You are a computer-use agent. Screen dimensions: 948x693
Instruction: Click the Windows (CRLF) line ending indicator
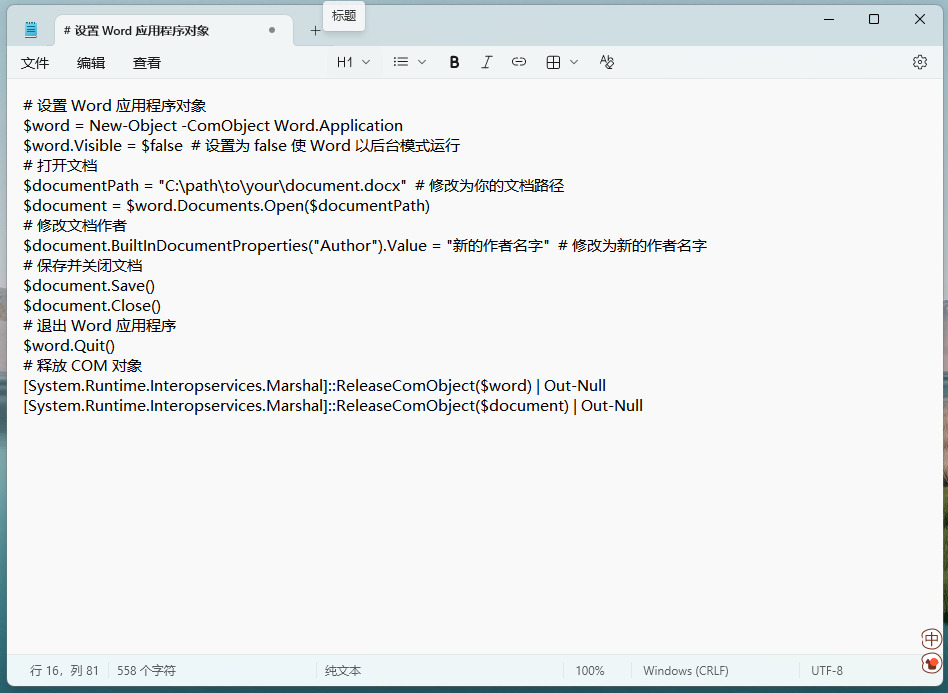pos(686,671)
